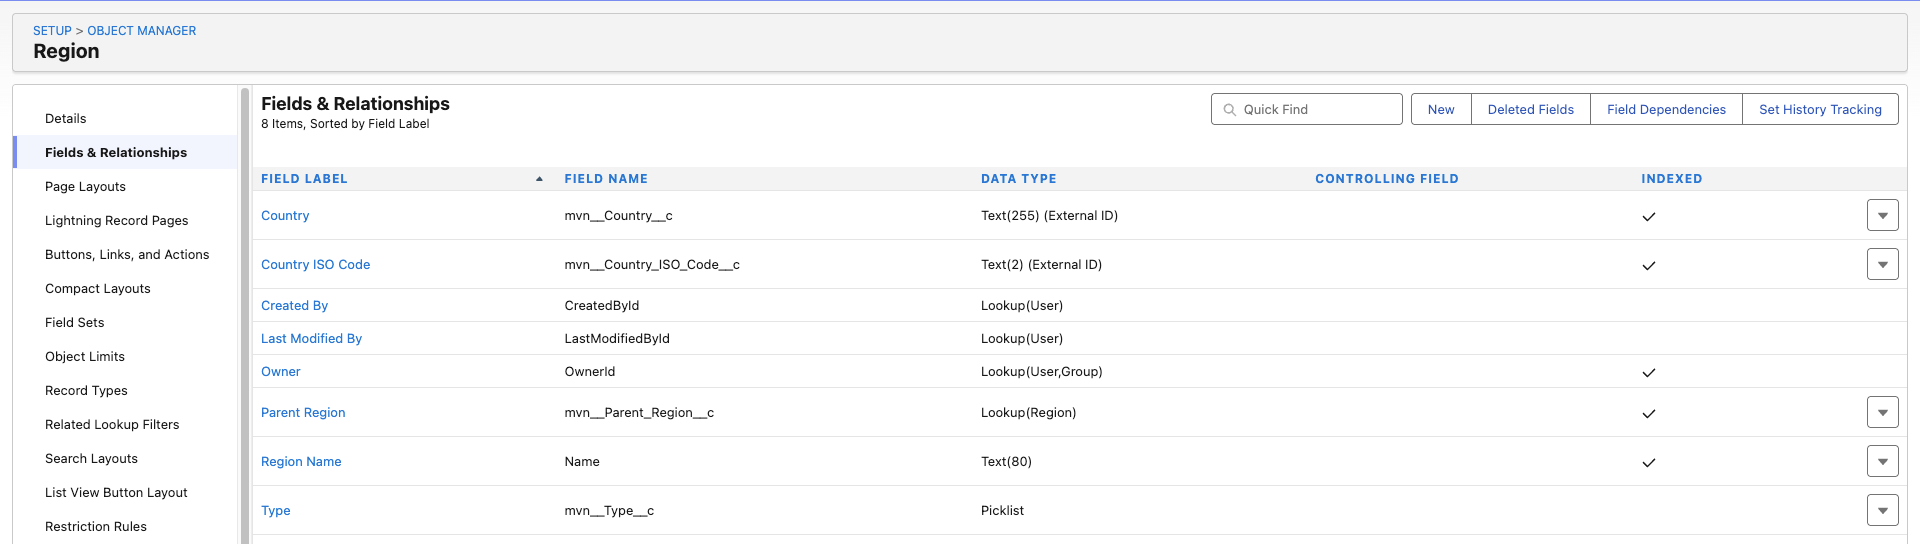1920x544 pixels.
Task: Open the Details sidebar item
Action: point(125,118)
